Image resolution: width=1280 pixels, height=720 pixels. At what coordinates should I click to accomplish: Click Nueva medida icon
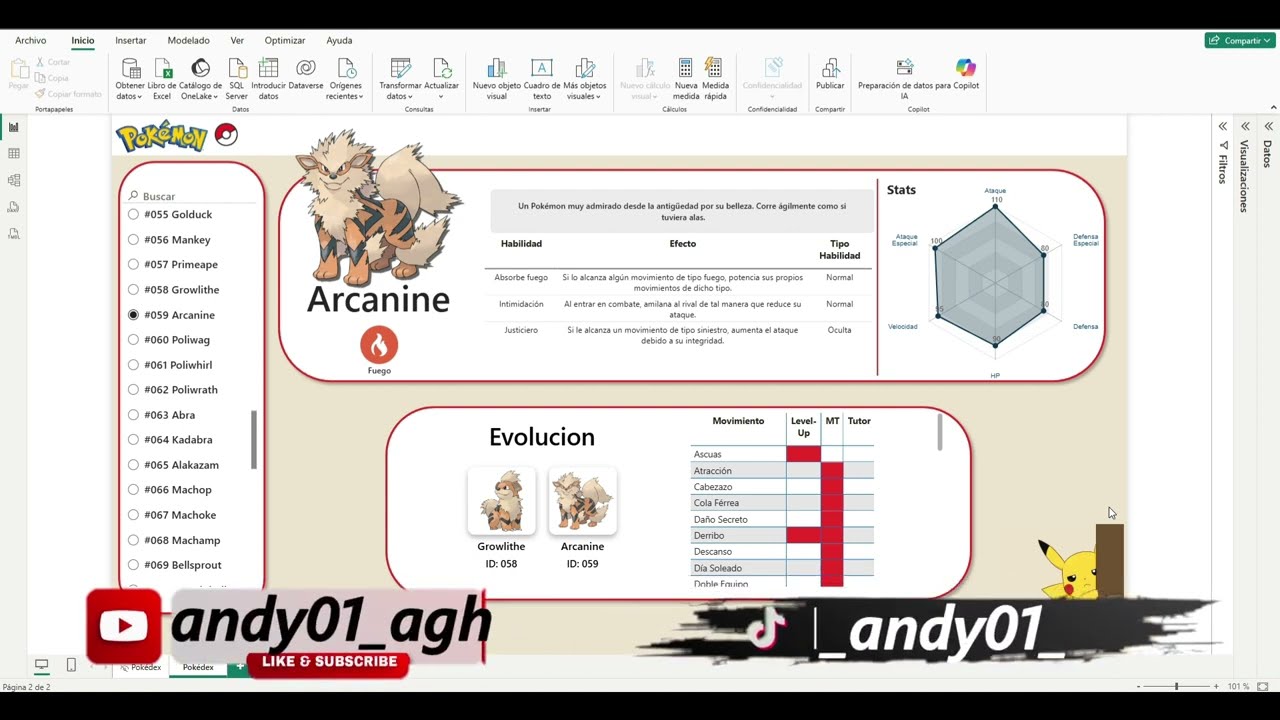tap(685, 68)
